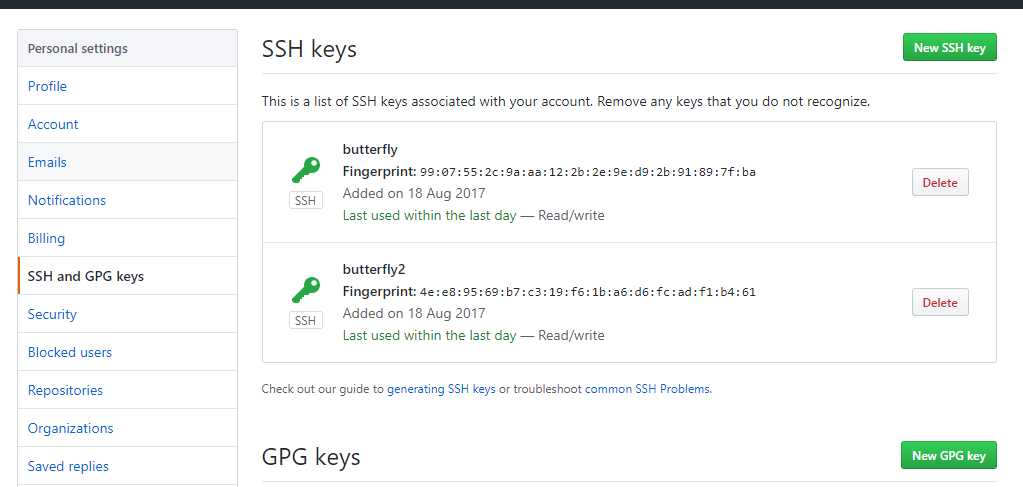Open Saved replies in sidebar
This screenshot has height=487, width=1023.
click(x=127, y=466)
